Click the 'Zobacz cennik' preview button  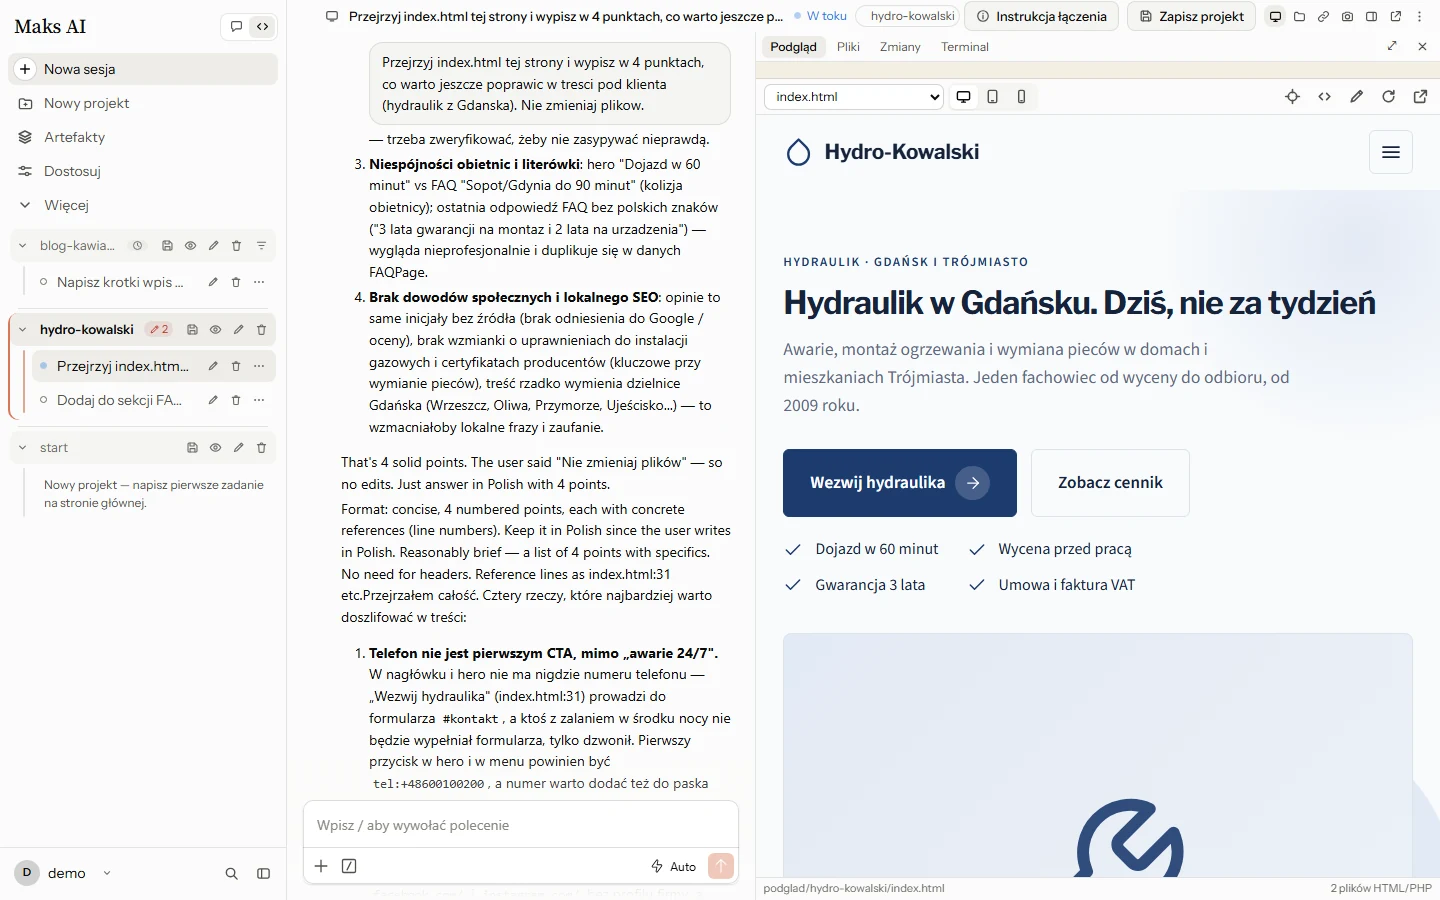(x=1110, y=483)
